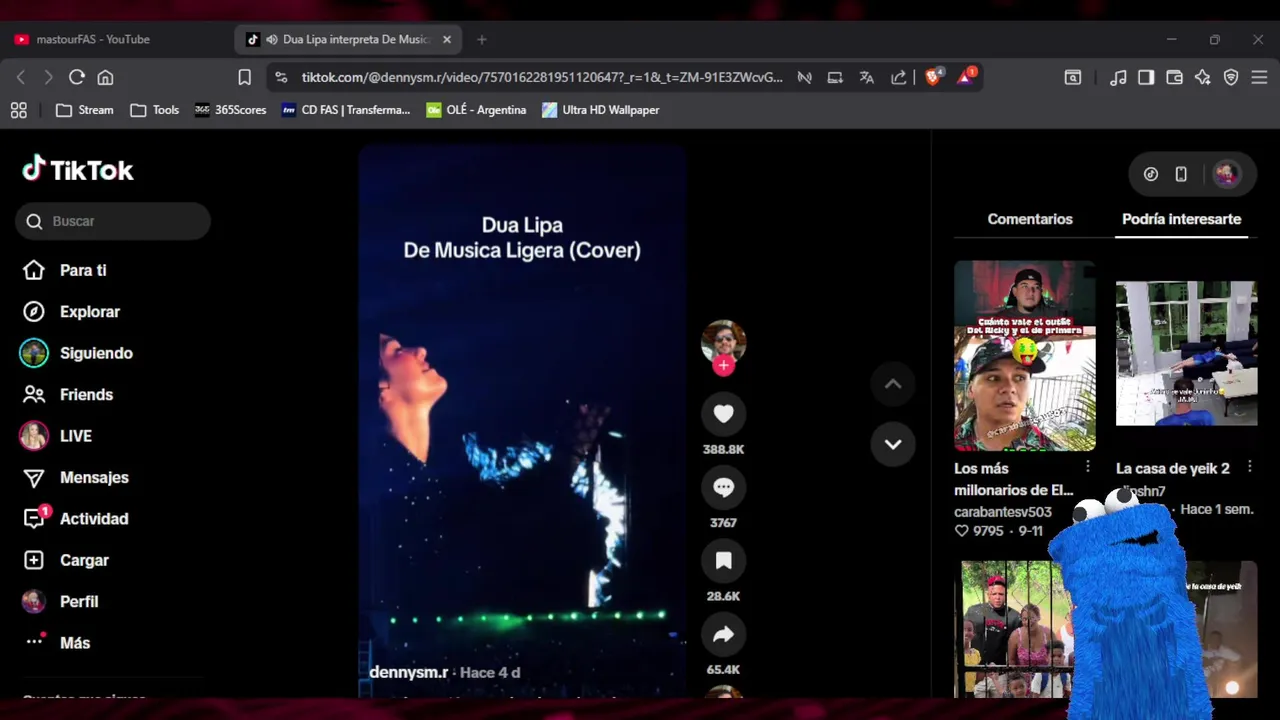Screen dimensions: 1280x720
Task: Reload the current page
Action: pos(77,77)
